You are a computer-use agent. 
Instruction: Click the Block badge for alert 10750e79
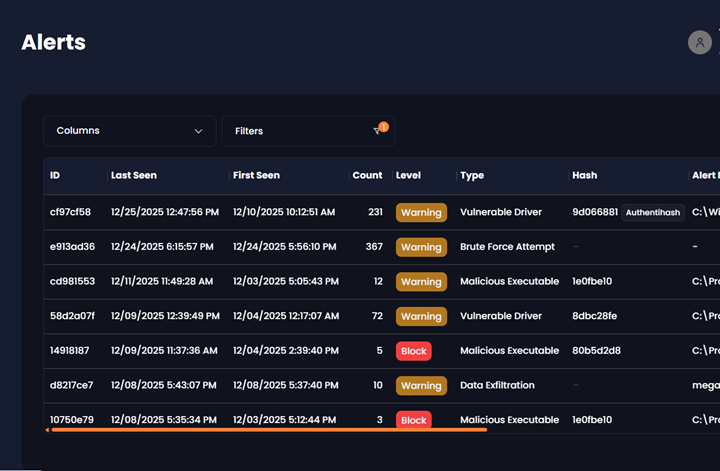[x=414, y=420]
